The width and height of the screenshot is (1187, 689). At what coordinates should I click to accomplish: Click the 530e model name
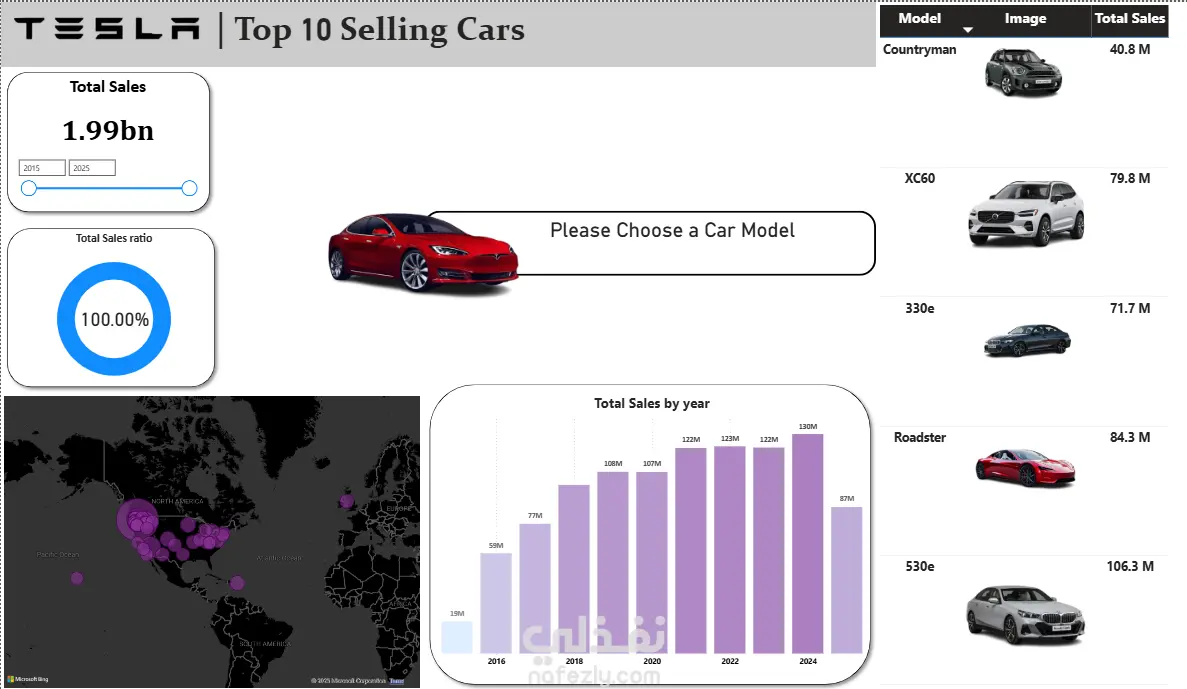920,566
